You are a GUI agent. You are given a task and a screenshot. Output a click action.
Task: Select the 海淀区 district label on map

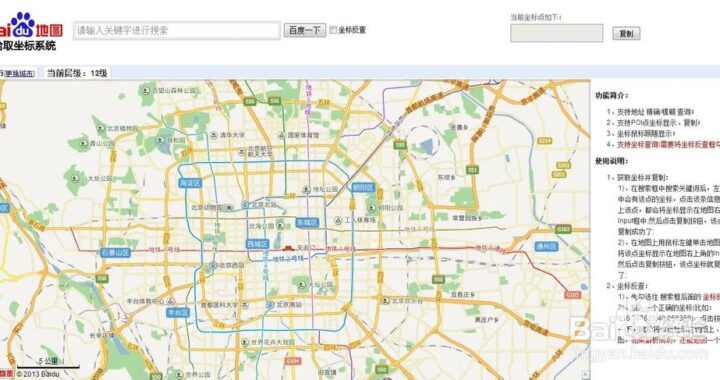tap(190, 183)
